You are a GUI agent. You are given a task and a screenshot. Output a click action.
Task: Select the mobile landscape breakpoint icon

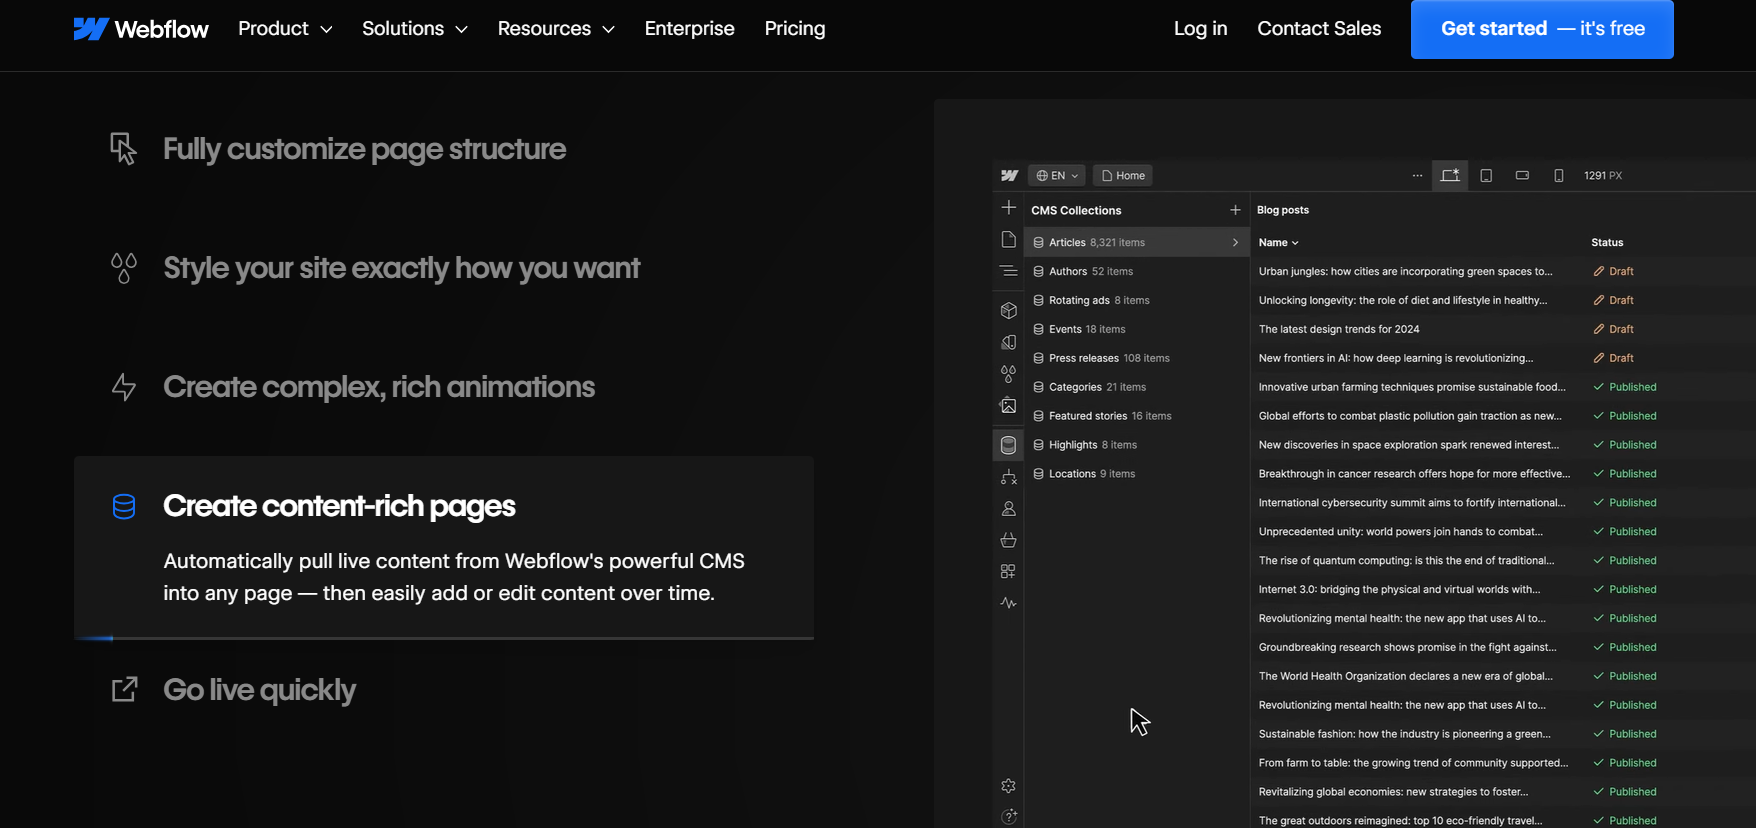pyautogui.click(x=1522, y=175)
